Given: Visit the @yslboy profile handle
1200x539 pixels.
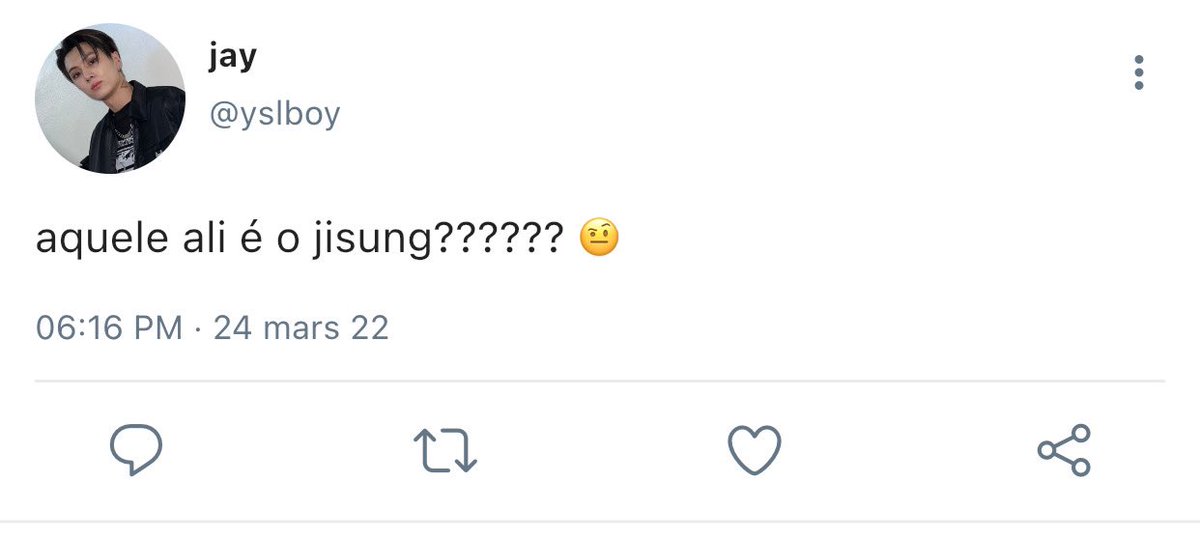Looking at the screenshot, I should point(274,114).
